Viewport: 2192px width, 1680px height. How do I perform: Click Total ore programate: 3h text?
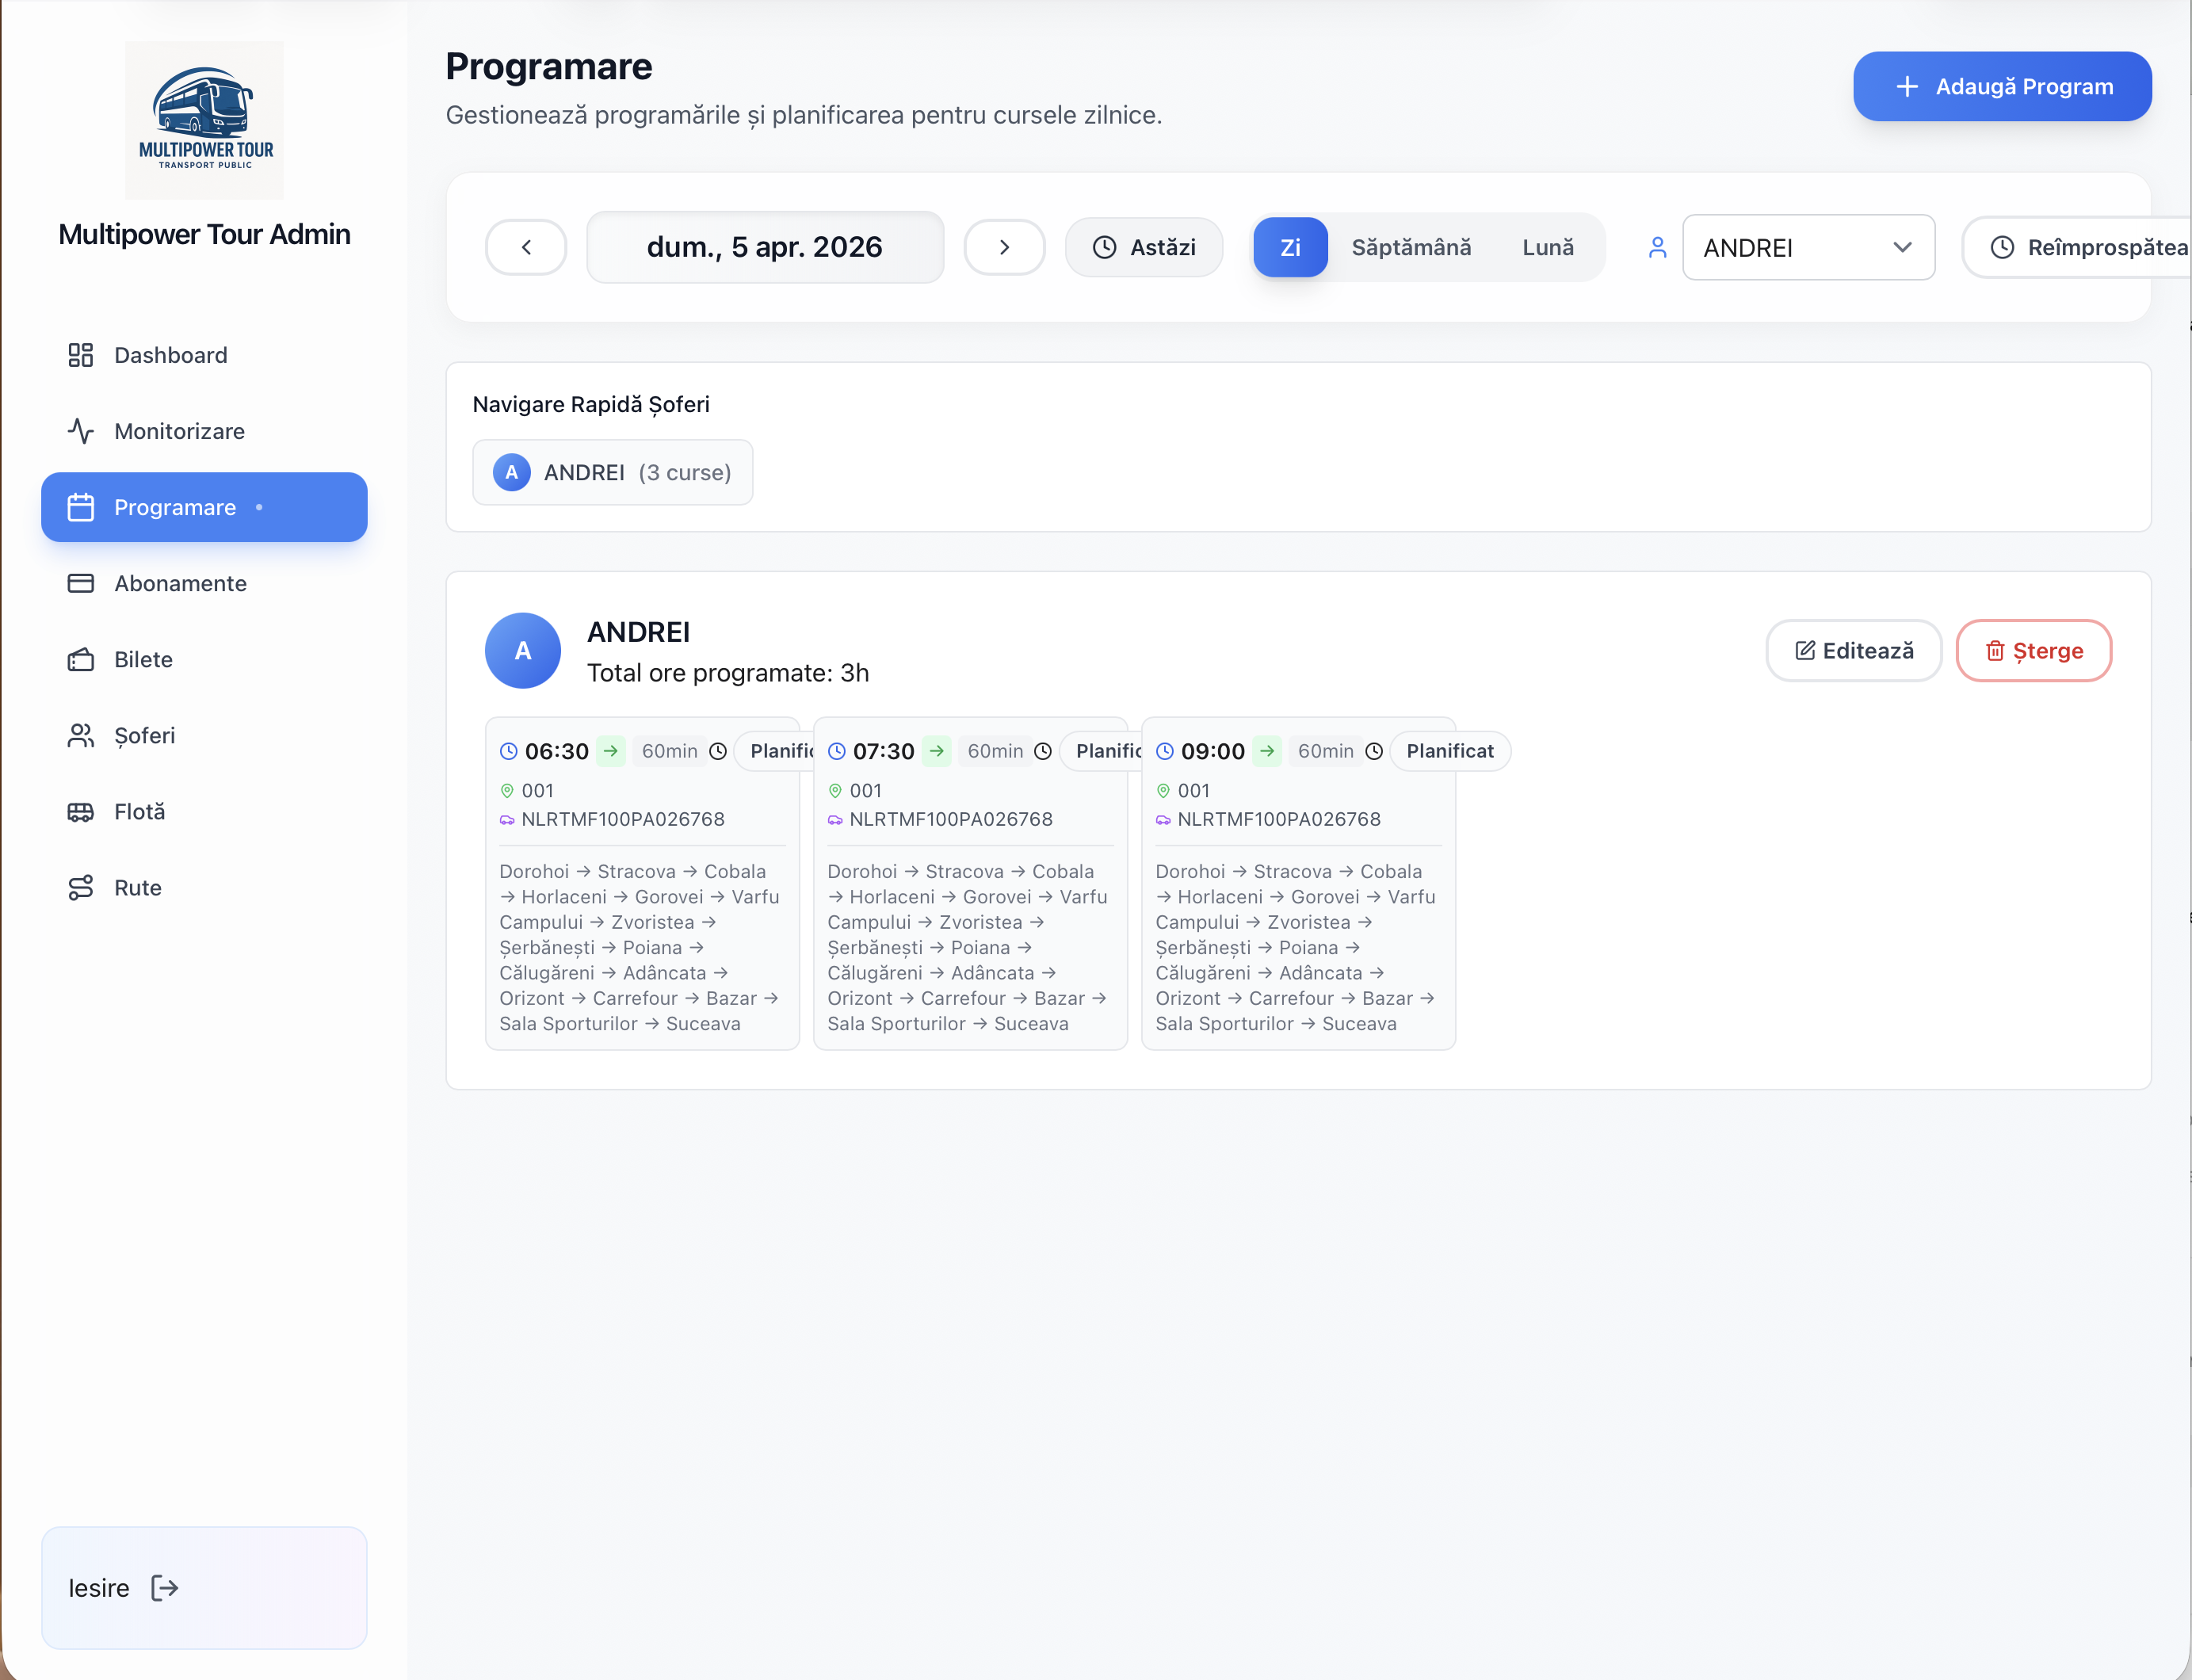pyautogui.click(x=727, y=673)
